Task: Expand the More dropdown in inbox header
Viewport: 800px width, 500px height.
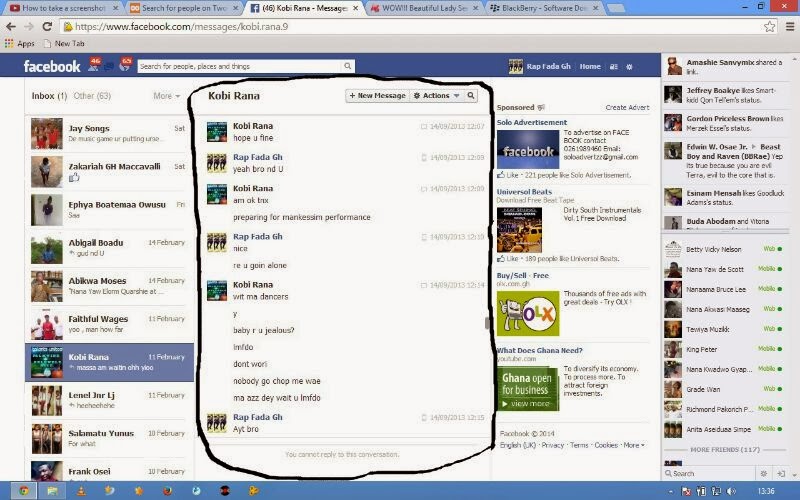Action: pos(166,96)
